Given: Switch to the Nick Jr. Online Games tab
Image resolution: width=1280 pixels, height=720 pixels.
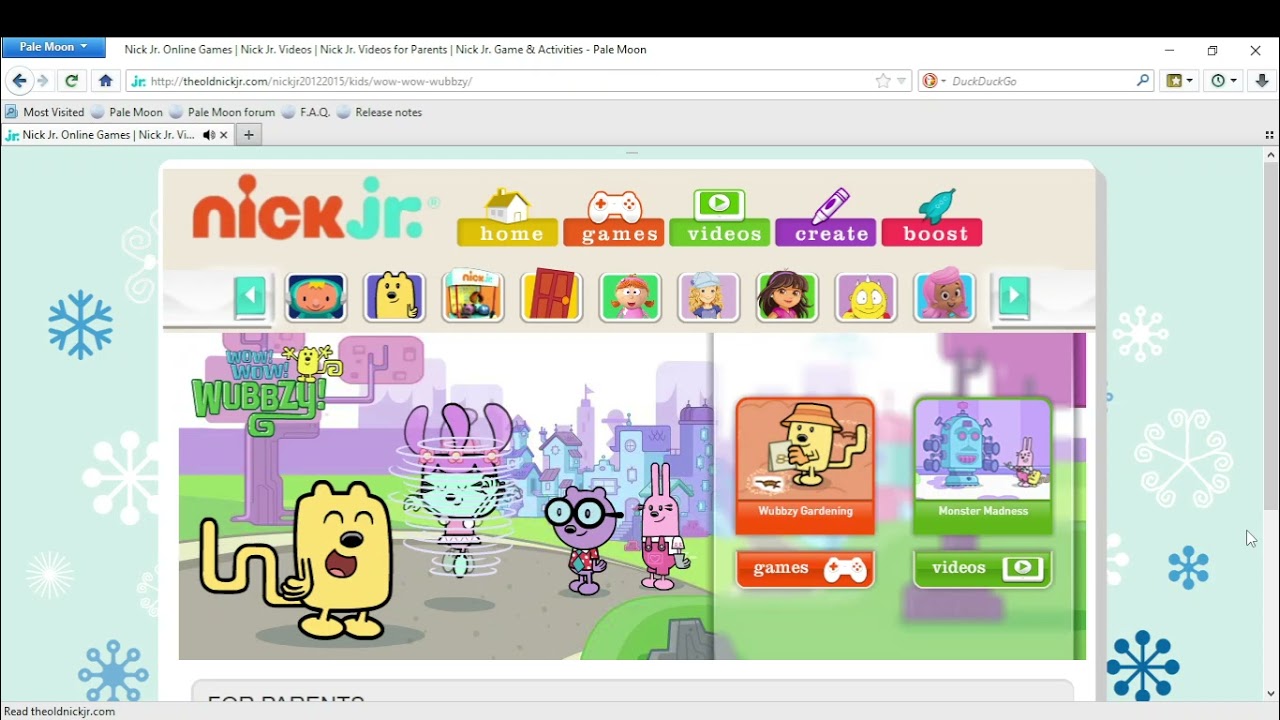Looking at the screenshot, I should point(108,135).
